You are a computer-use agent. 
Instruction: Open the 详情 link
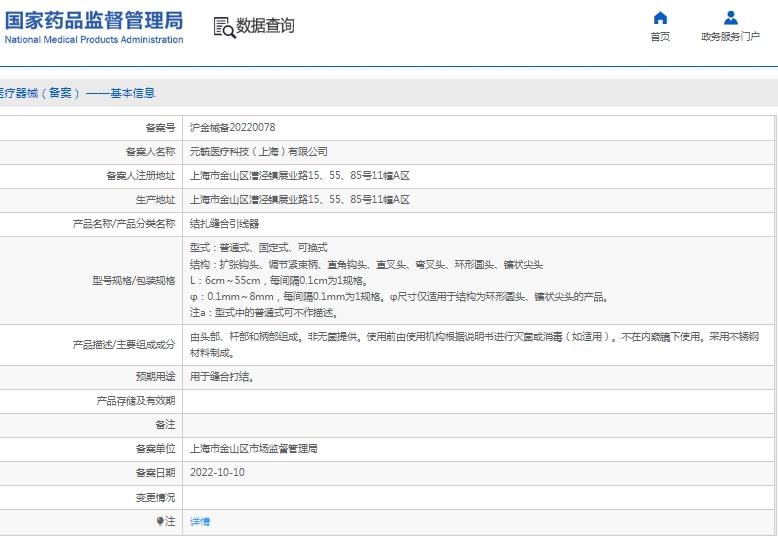(x=200, y=521)
